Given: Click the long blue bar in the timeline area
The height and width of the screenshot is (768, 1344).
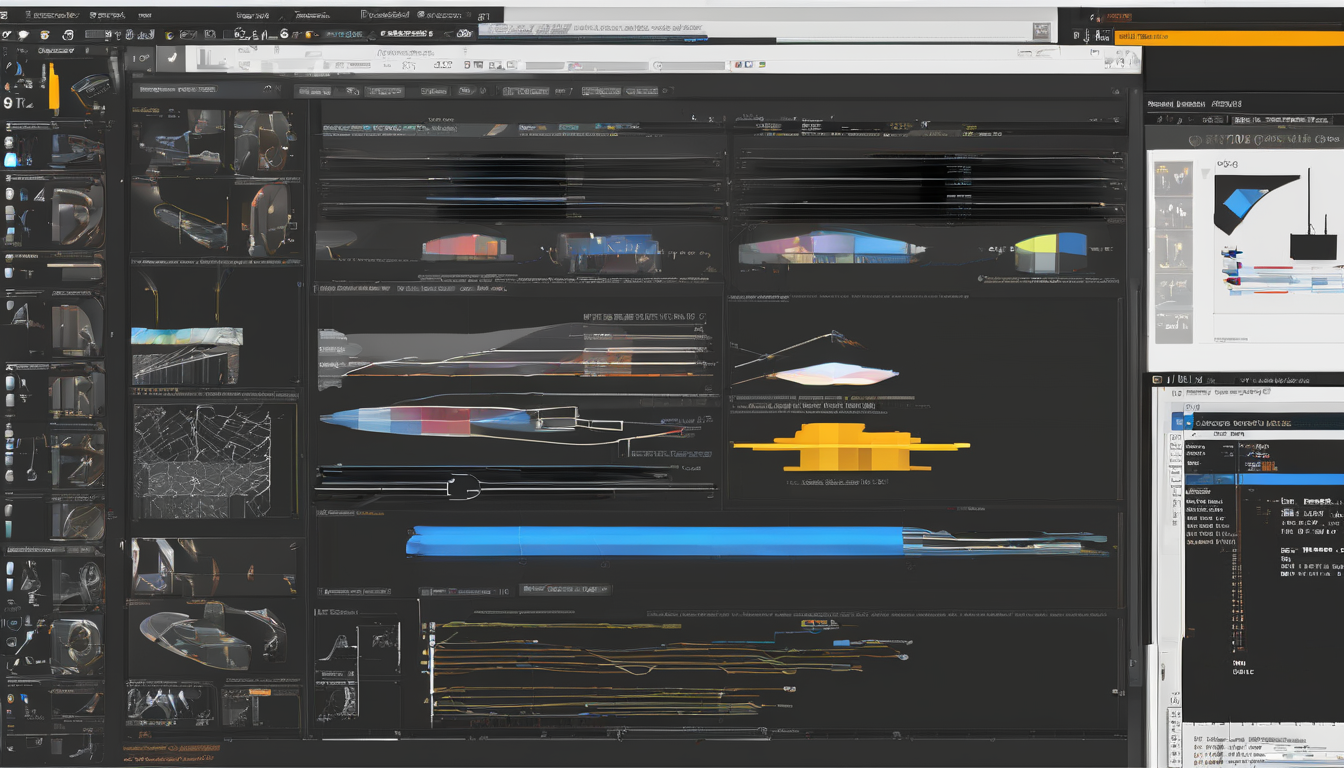Looking at the screenshot, I should click(x=657, y=541).
